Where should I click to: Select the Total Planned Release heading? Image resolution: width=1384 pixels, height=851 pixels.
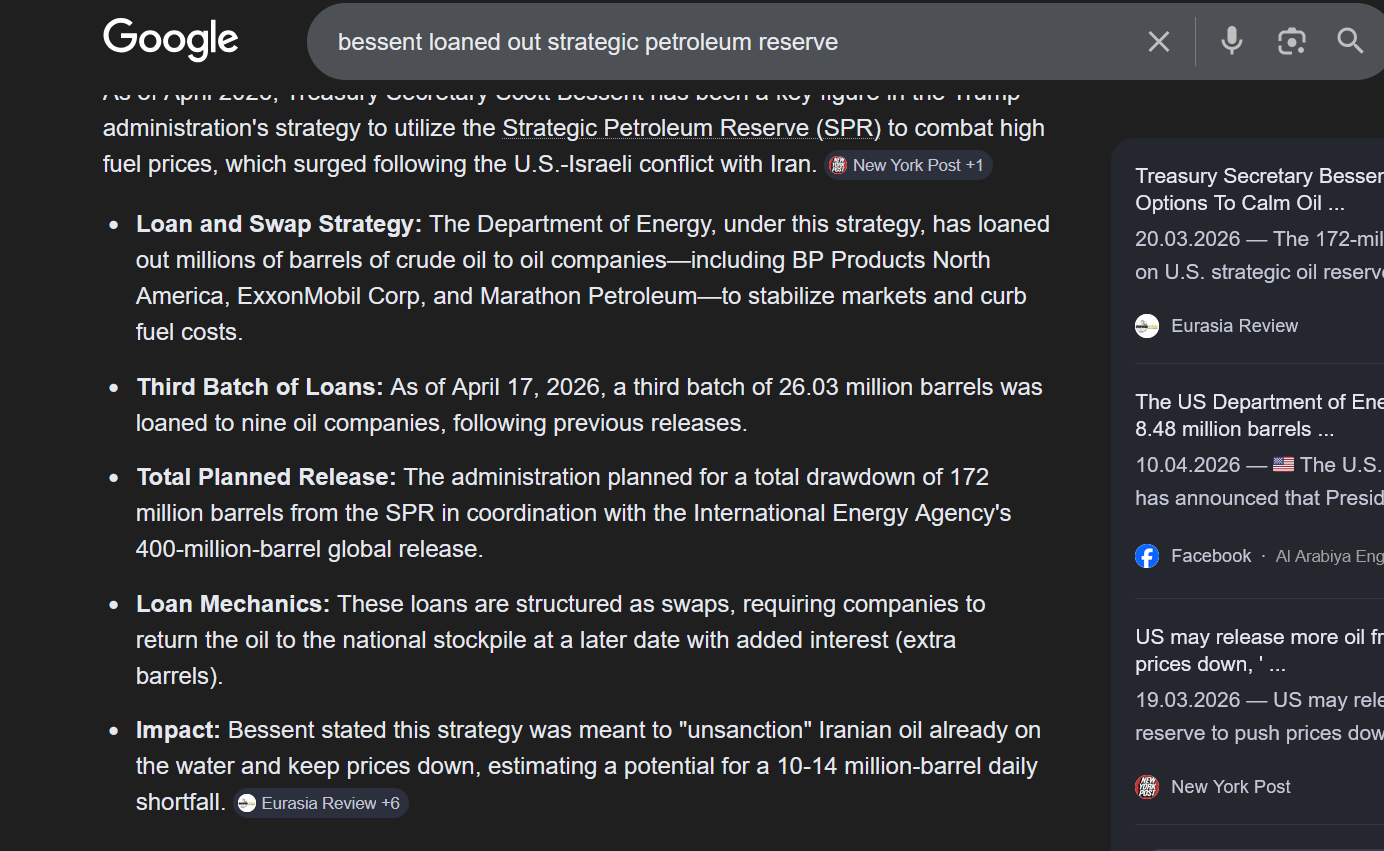point(266,477)
